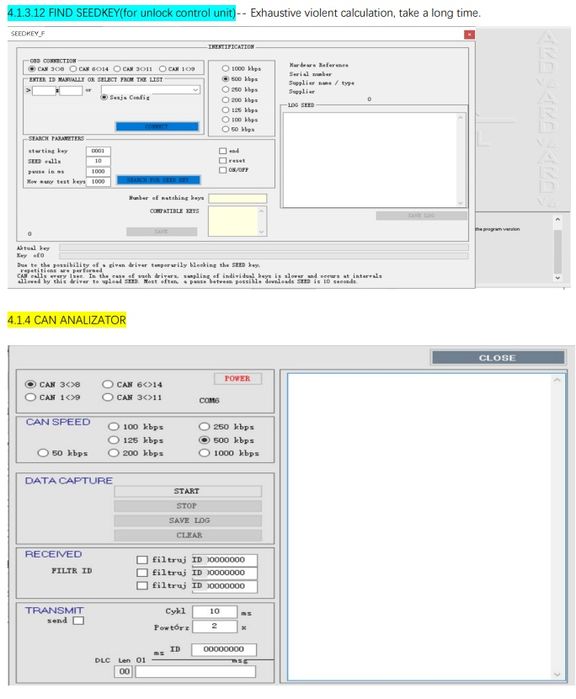The height and width of the screenshot is (699, 576).
Task: Click the blue CONNECT button
Action: 157,127
